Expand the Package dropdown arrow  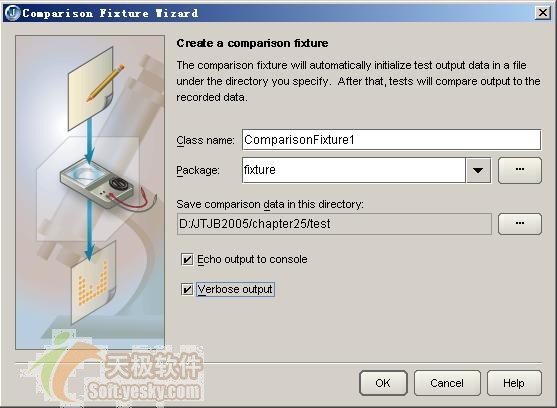(x=478, y=170)
